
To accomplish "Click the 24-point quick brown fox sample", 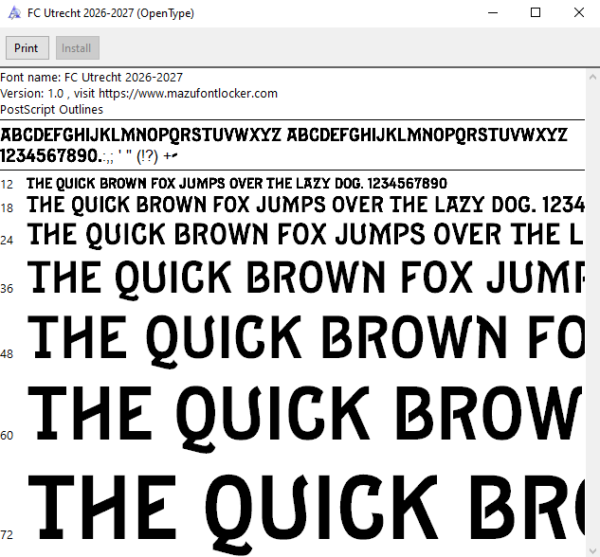I will tap(306, 235).
